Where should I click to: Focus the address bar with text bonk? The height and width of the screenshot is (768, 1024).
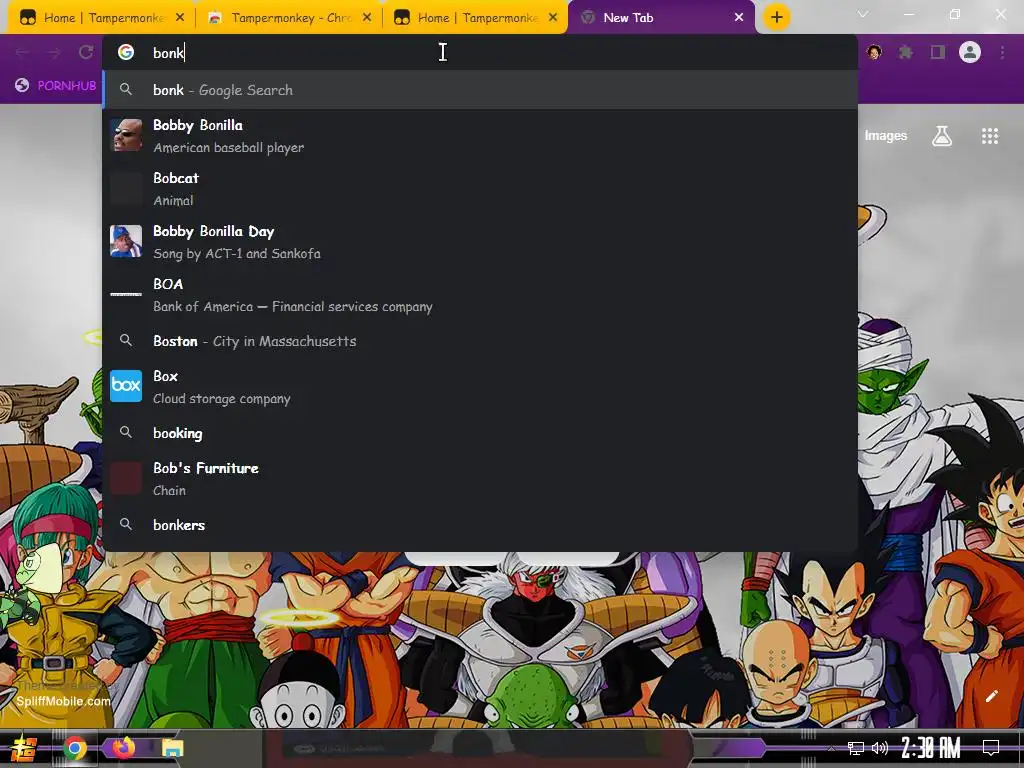click(480, 52)
